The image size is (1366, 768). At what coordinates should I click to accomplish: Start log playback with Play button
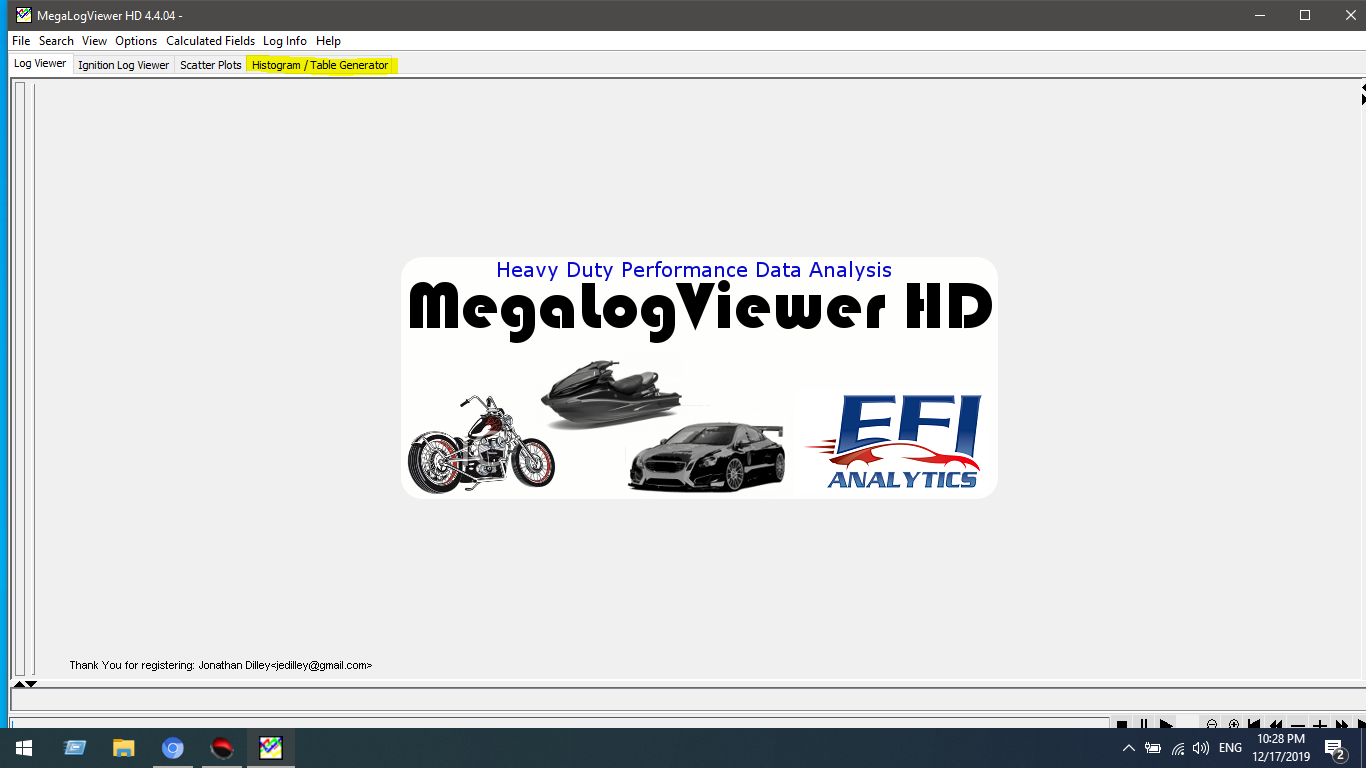(1166, 724)
